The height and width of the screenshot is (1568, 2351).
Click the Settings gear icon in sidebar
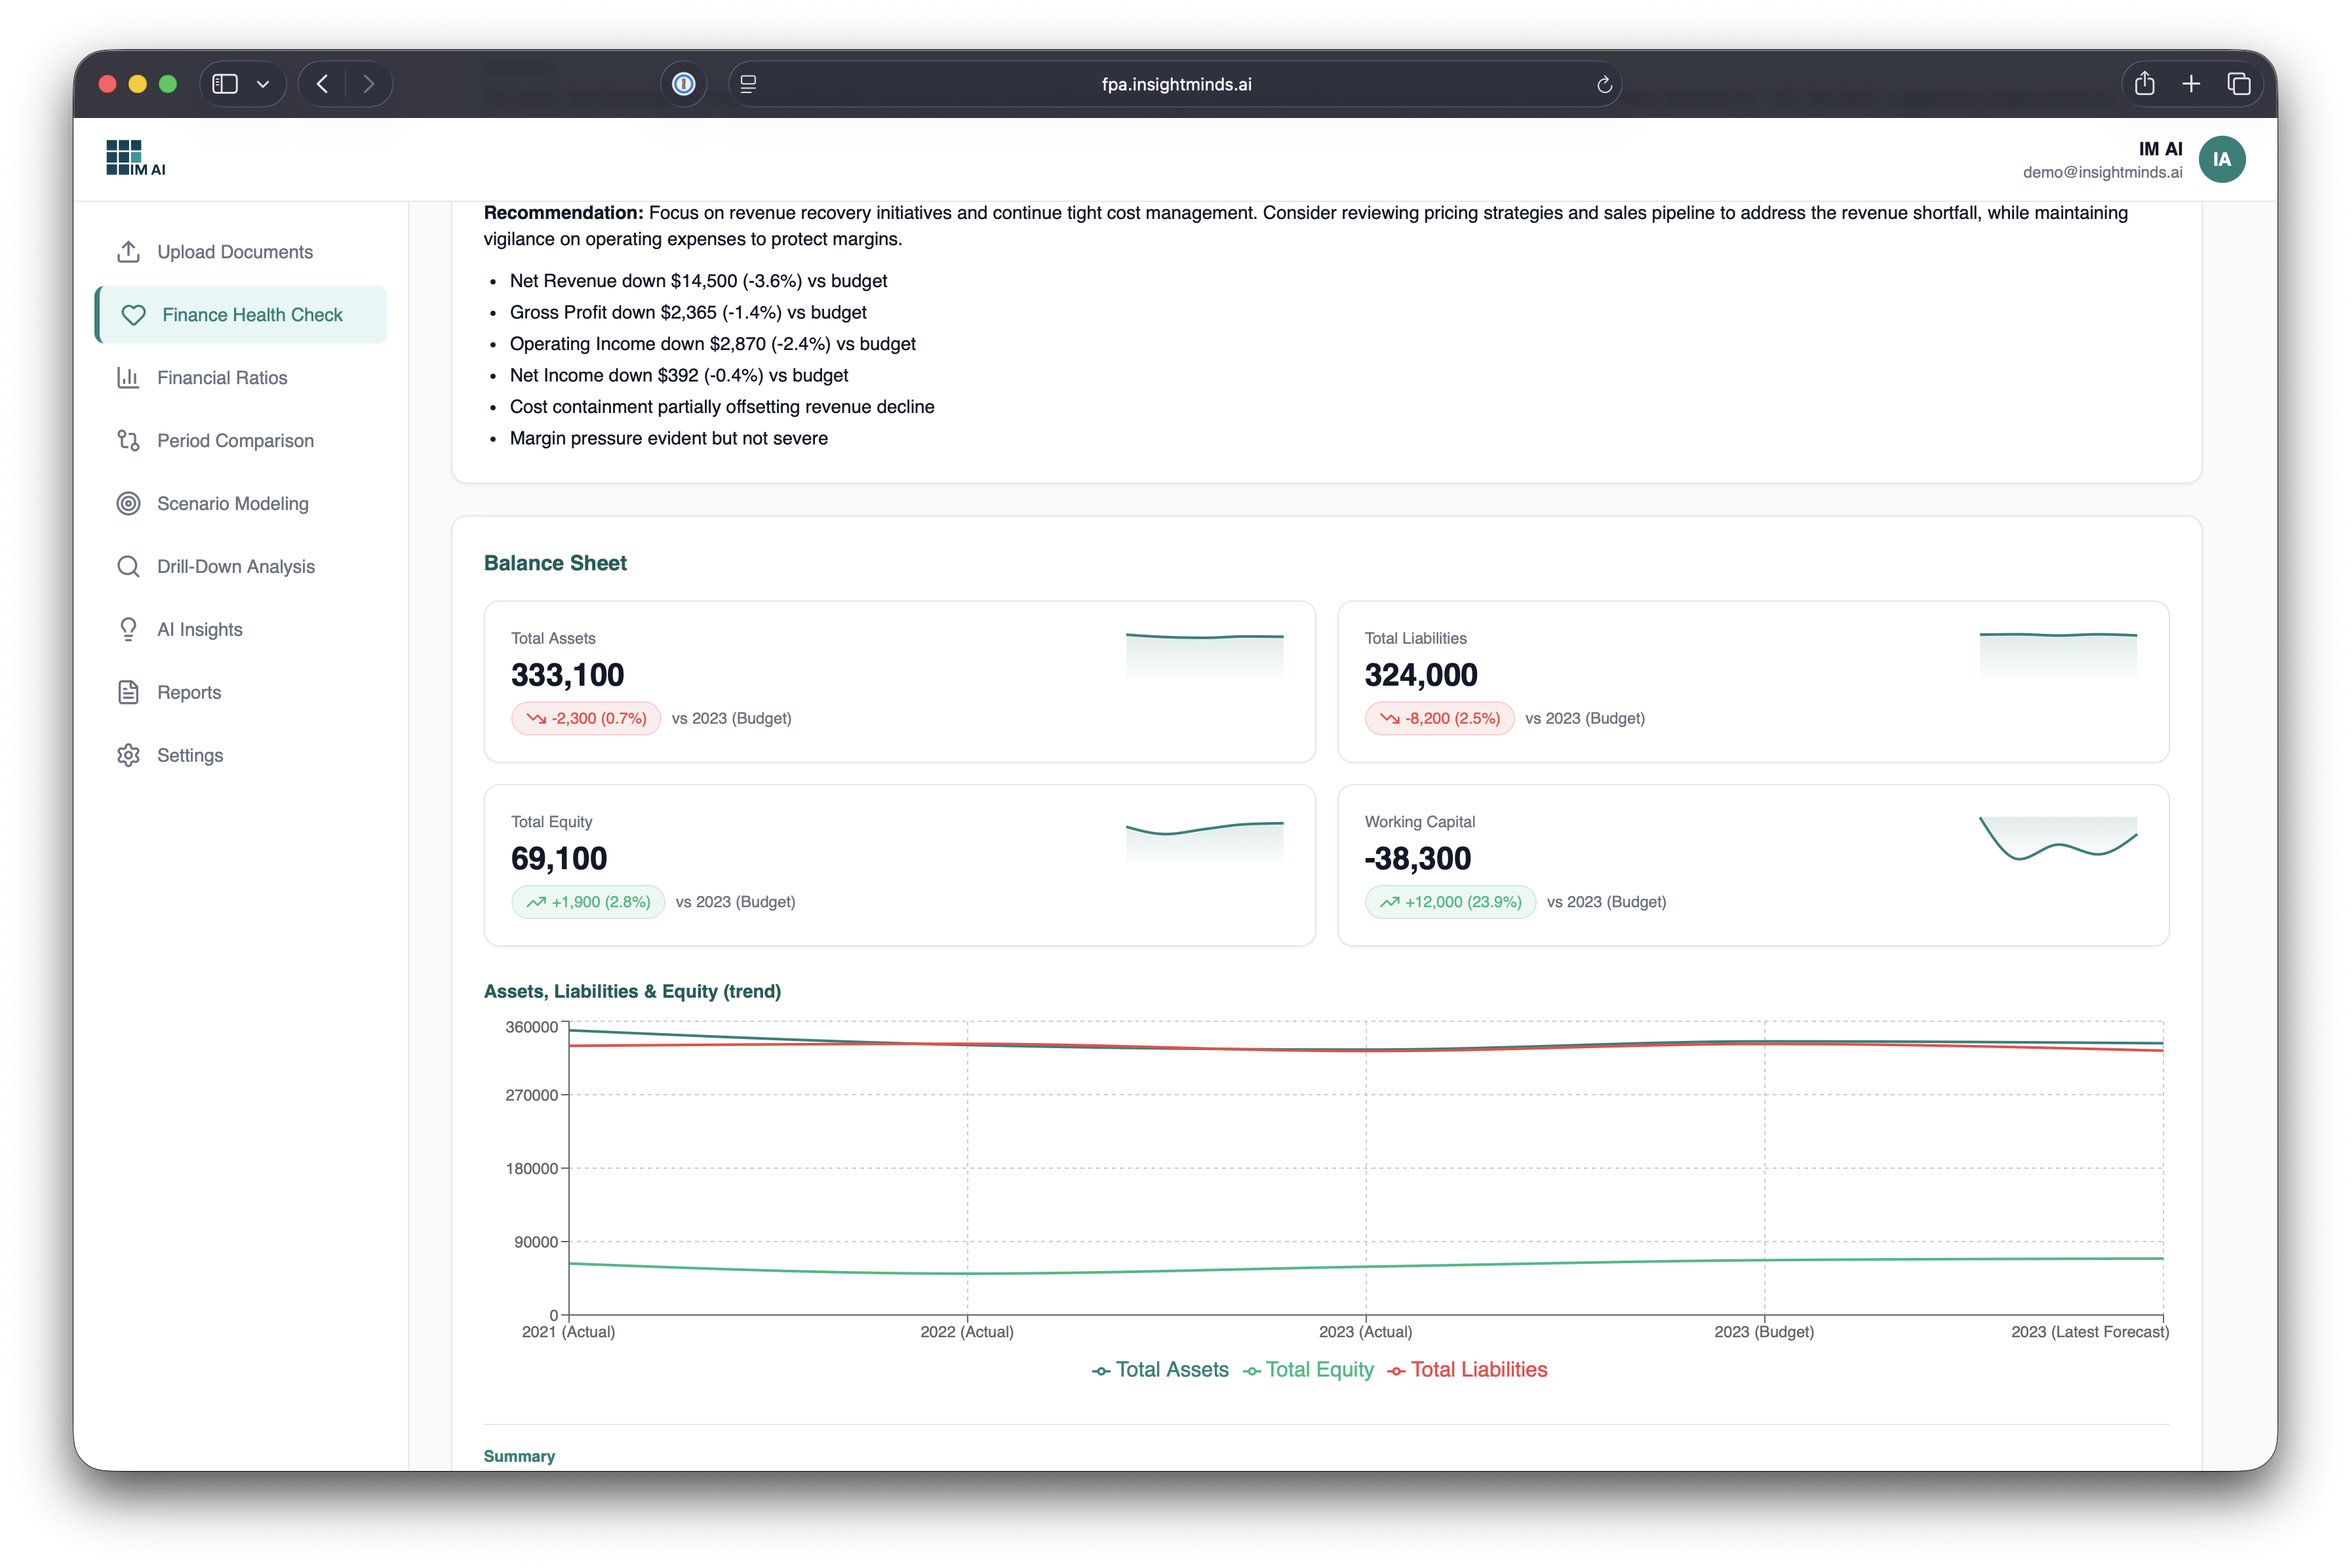click(128, 755)
